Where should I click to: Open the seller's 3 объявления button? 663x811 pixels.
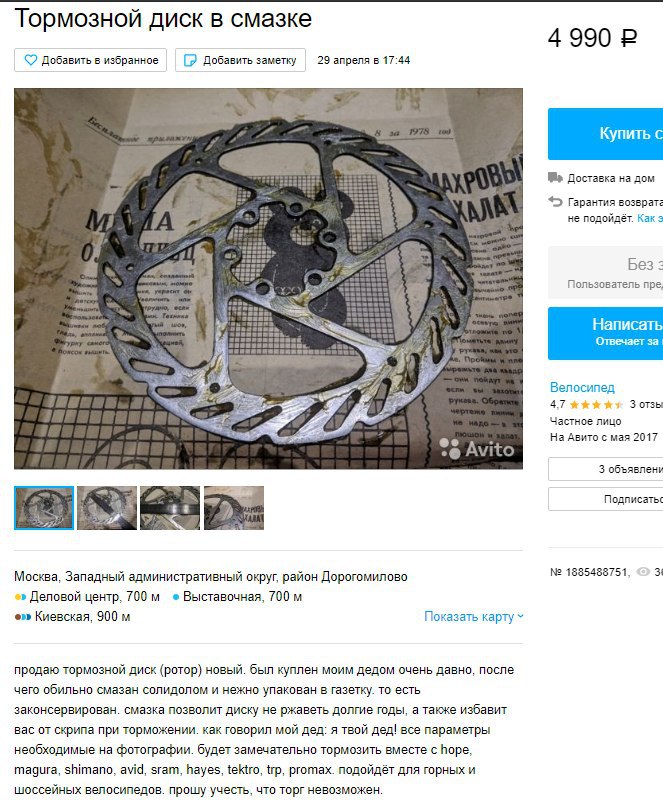pos(606,469)
